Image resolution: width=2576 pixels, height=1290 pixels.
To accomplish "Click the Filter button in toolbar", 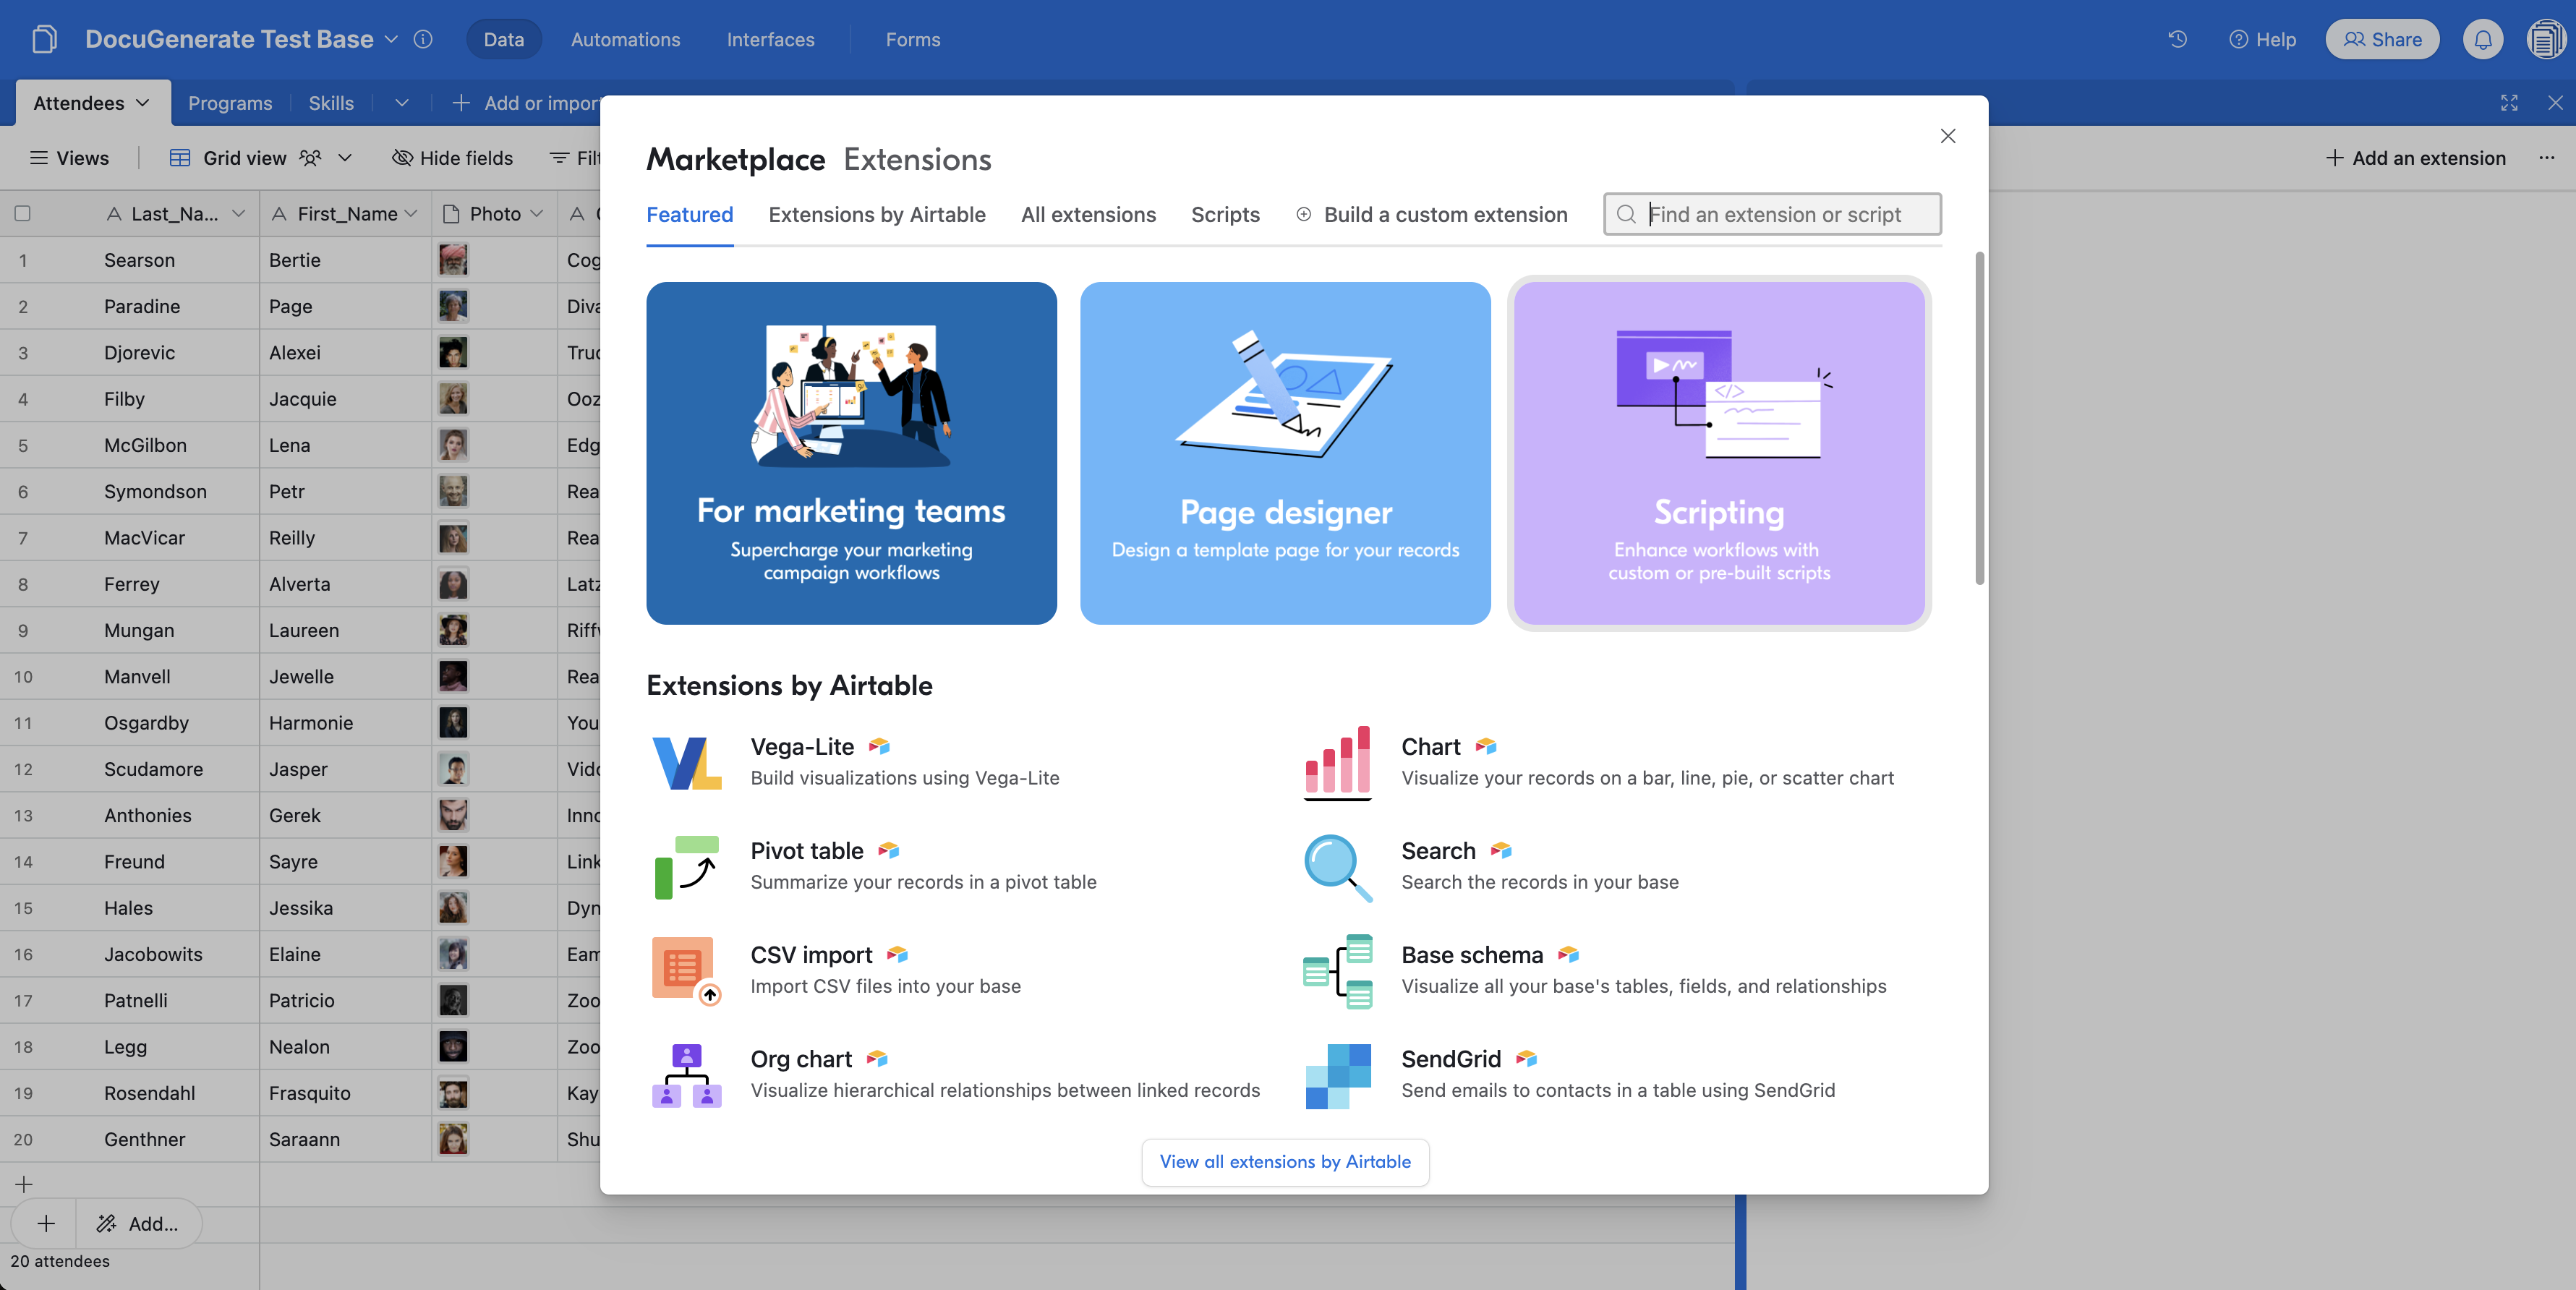I will (x=576, y=157).
